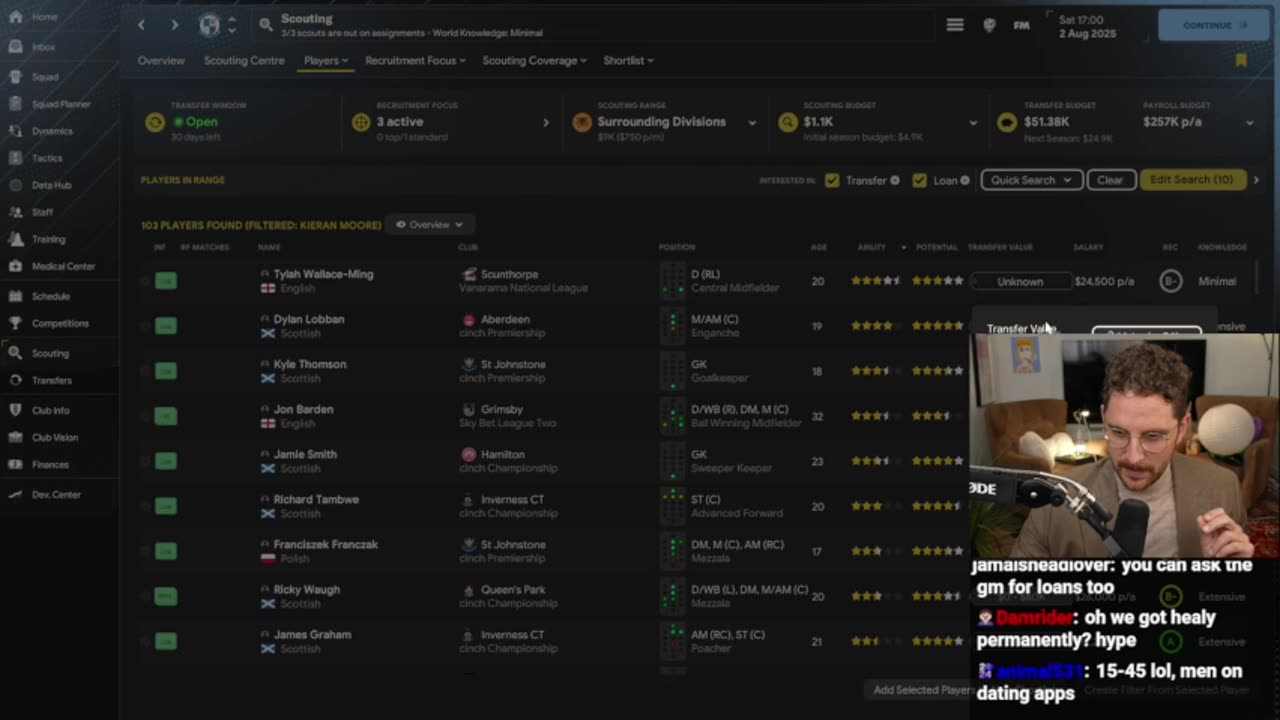Click the club selector up-down arrows
Viewport: 1280px width, 720px height.
coord(232,25)
